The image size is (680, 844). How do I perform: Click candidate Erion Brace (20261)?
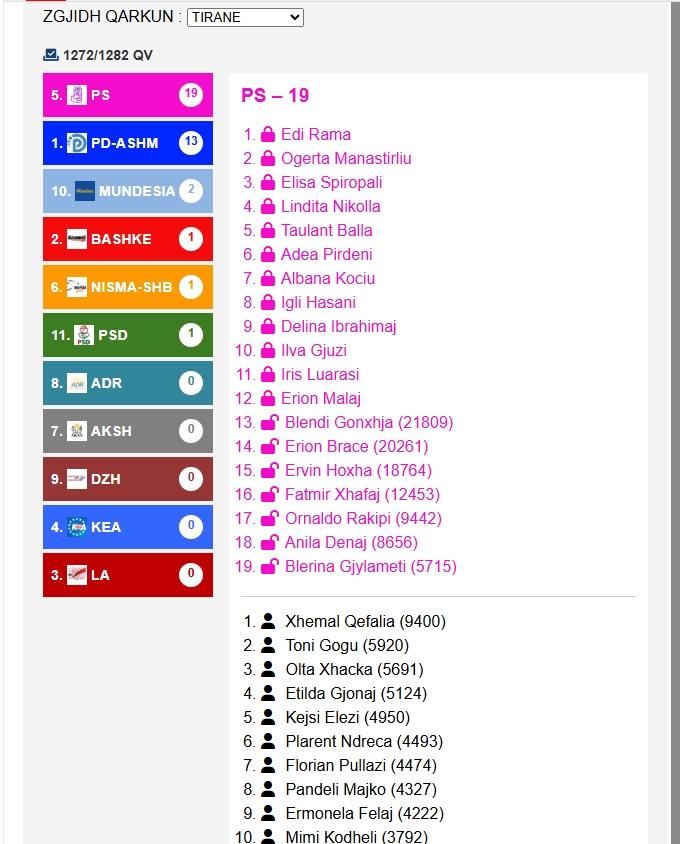[356, 446]
